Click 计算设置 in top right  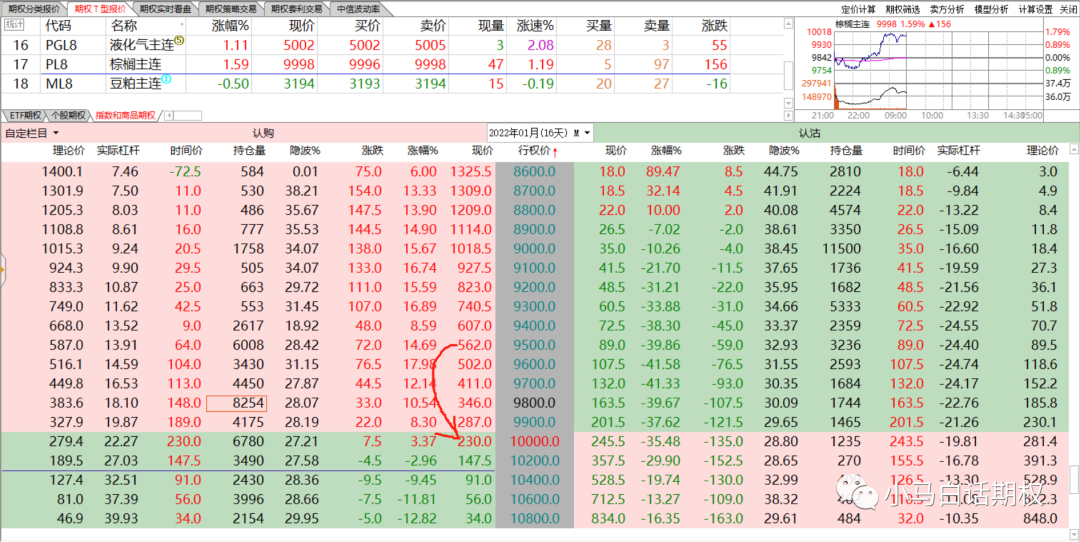(x=1035, y=8)
